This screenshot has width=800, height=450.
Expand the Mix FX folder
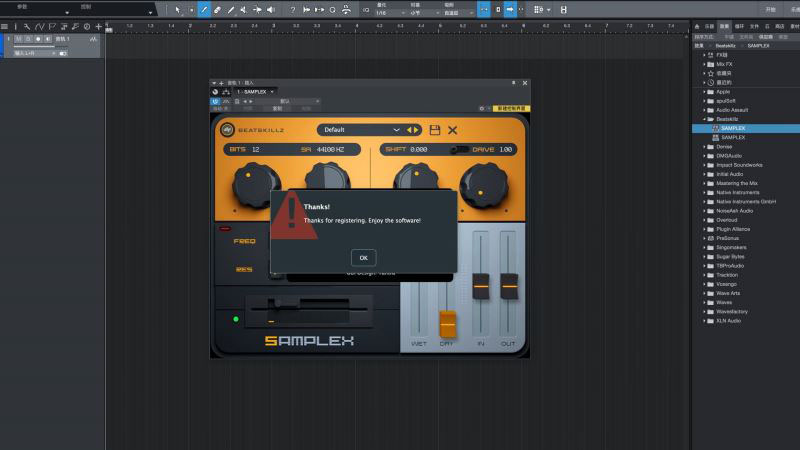click(x=705, y=64)
